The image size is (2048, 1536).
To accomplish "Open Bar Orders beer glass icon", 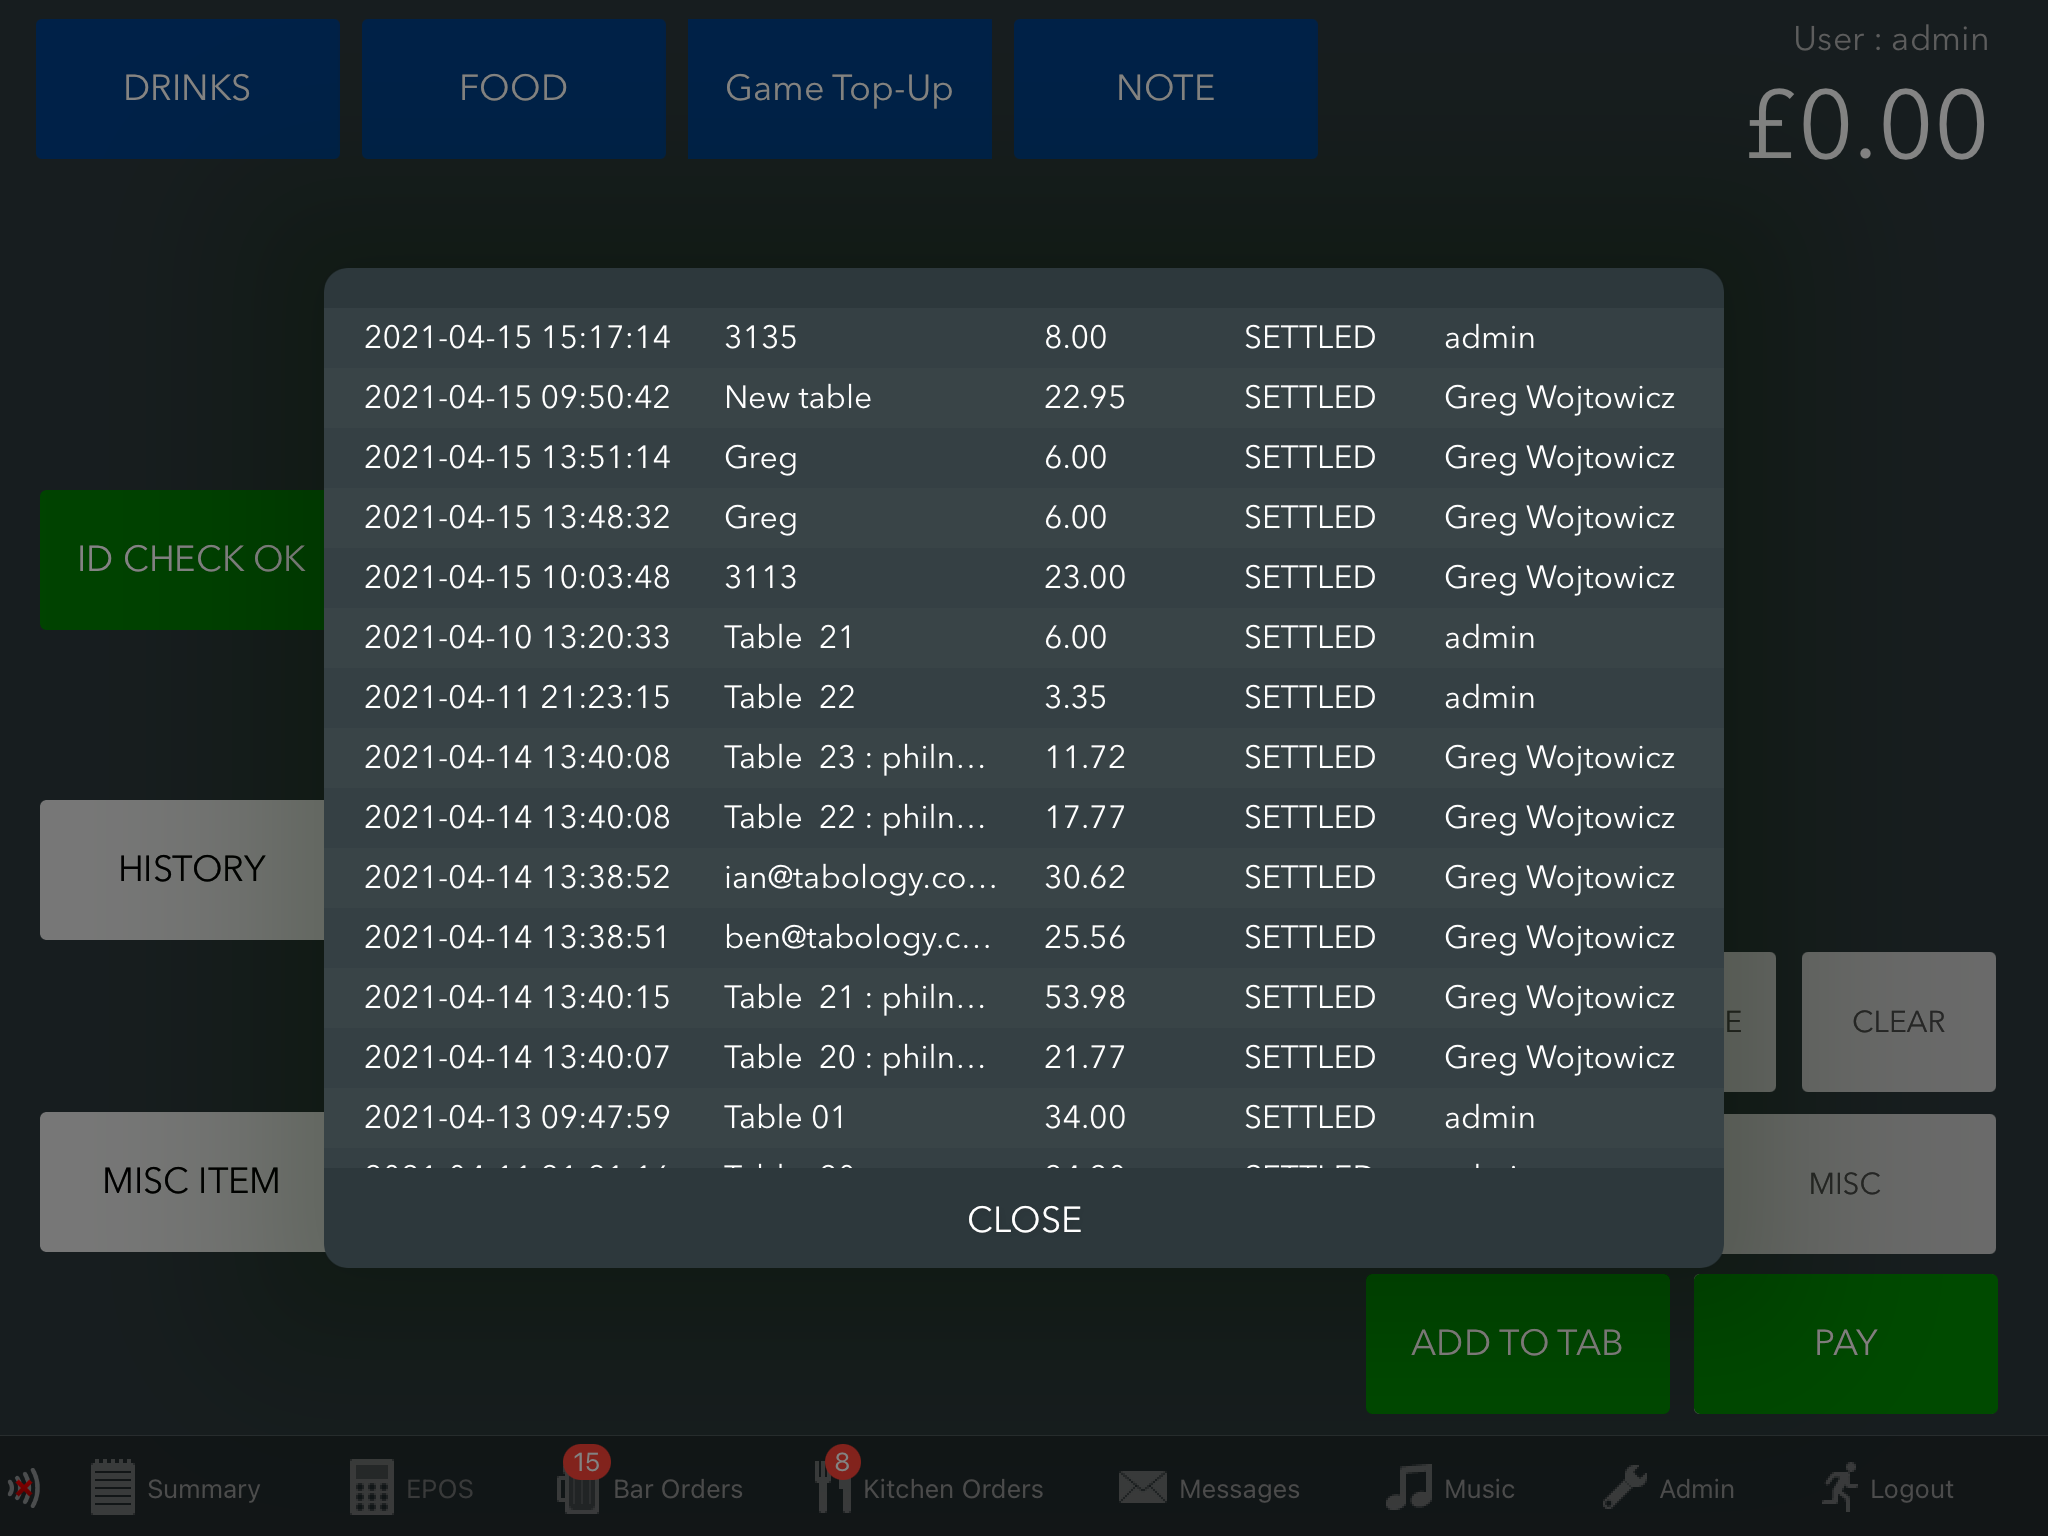I will pos(578,1490).
